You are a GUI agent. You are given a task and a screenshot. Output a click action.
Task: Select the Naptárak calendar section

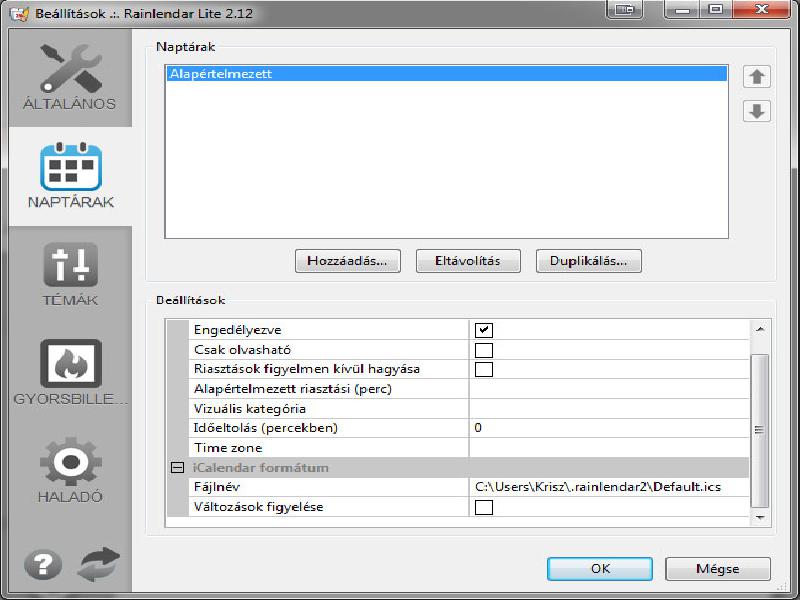click(x=70, y=176)
